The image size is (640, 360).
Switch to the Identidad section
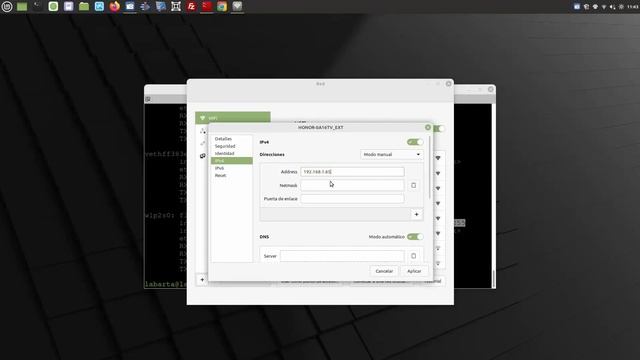(x=231, y=153)
